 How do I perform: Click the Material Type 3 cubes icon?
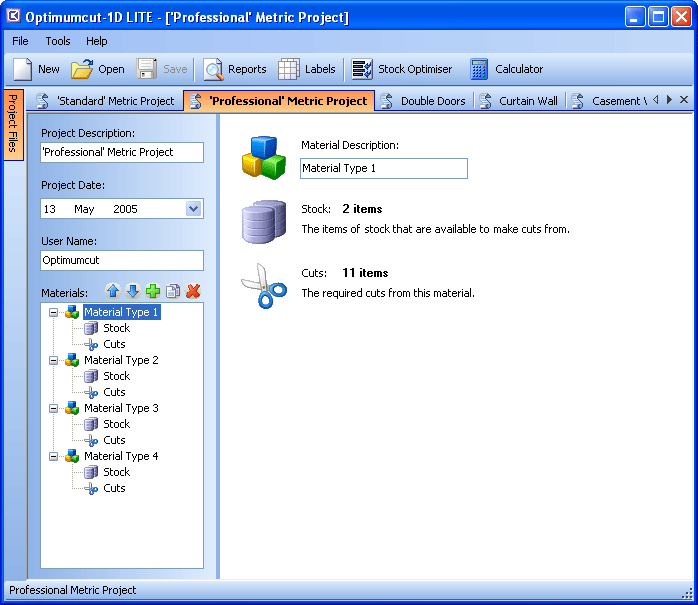(72, 408)
